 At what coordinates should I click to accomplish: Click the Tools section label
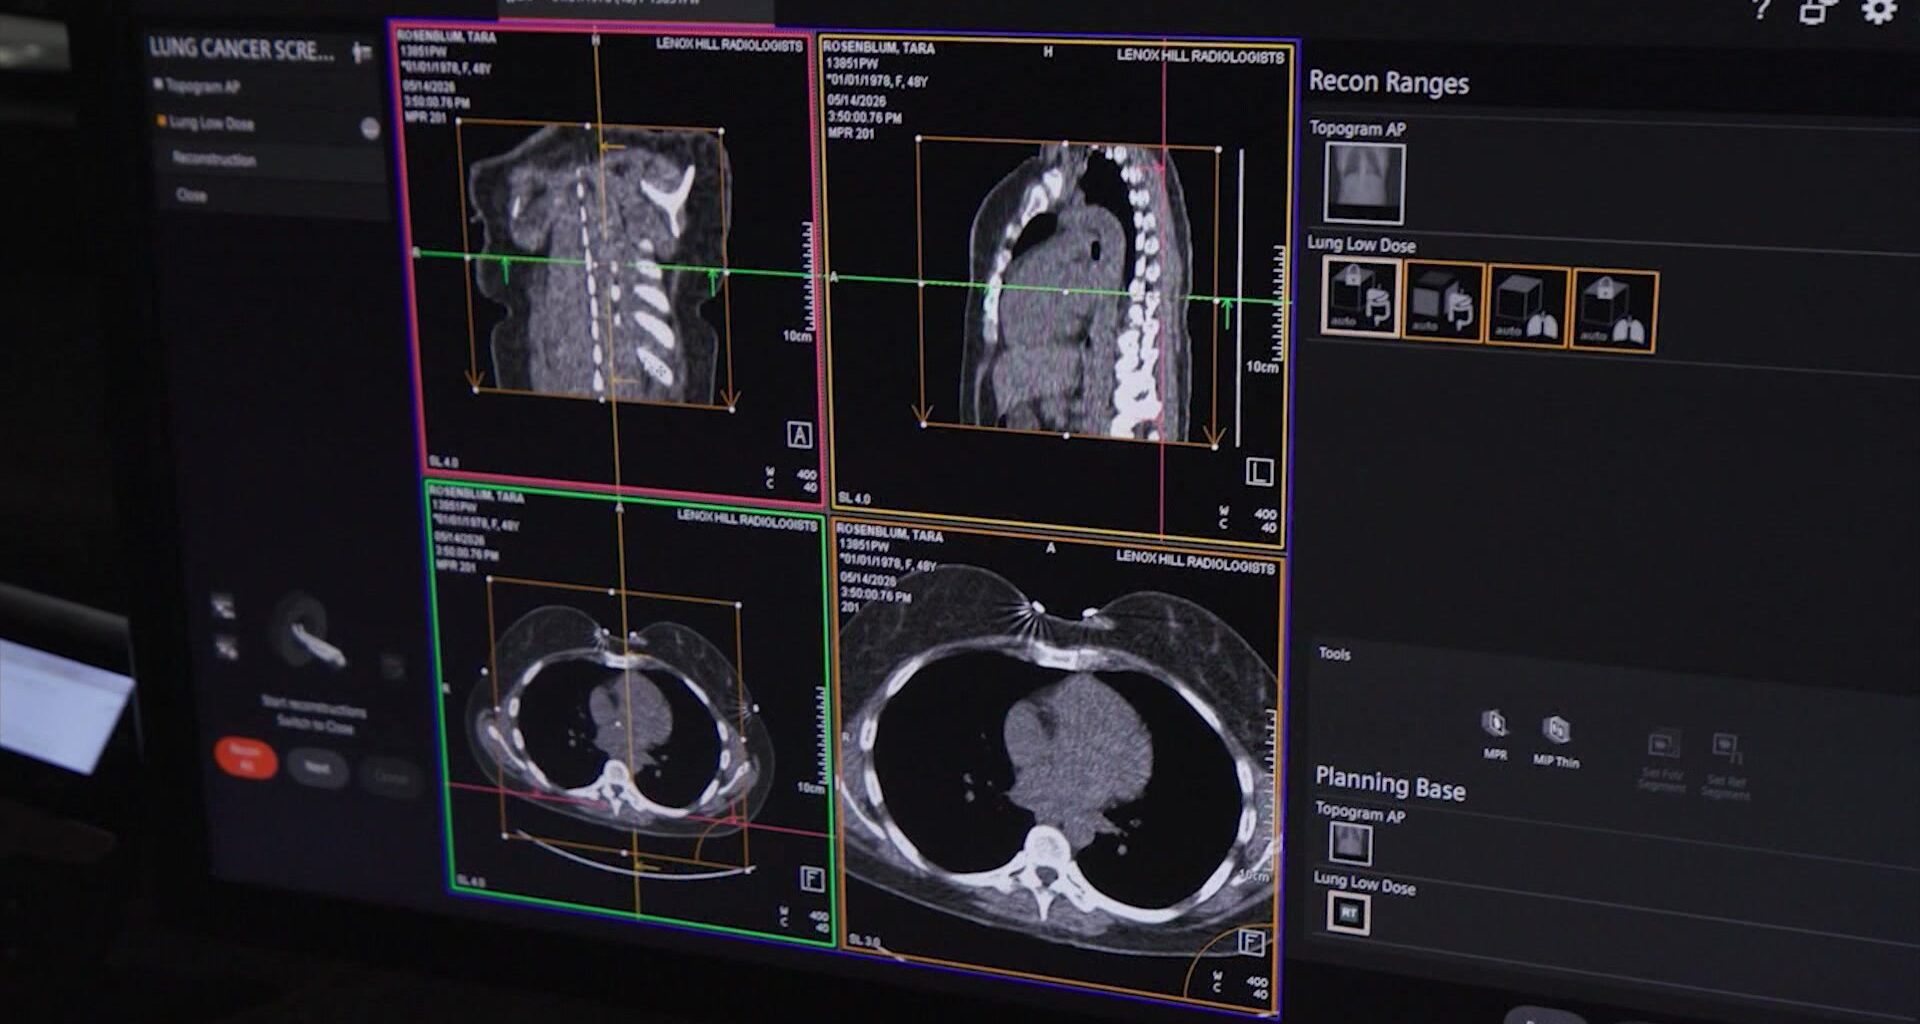pyautogui.click(x=1334, y=653)
